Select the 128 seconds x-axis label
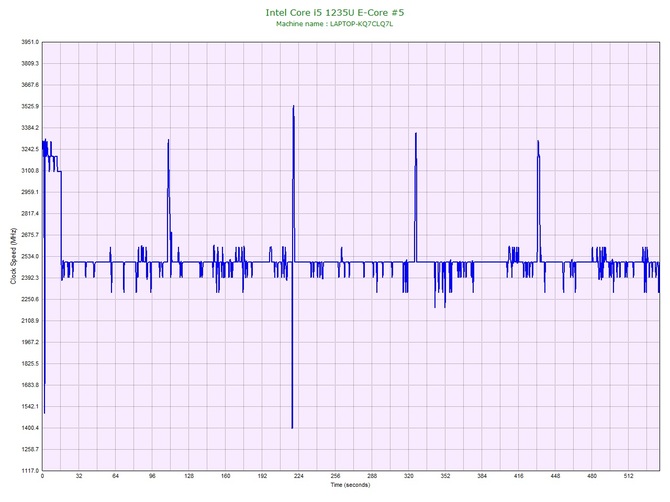Image resolution: width=670 pixels, height=502 pixels. tap(189, 476)
